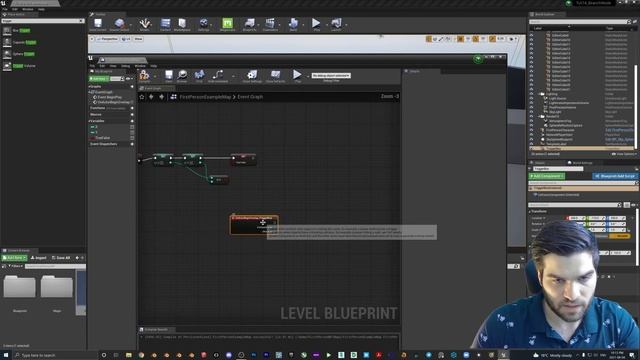Click Browse in Blueprint toolbar
The height and width of the screenshot is (360, 640).
coord(182,76)
